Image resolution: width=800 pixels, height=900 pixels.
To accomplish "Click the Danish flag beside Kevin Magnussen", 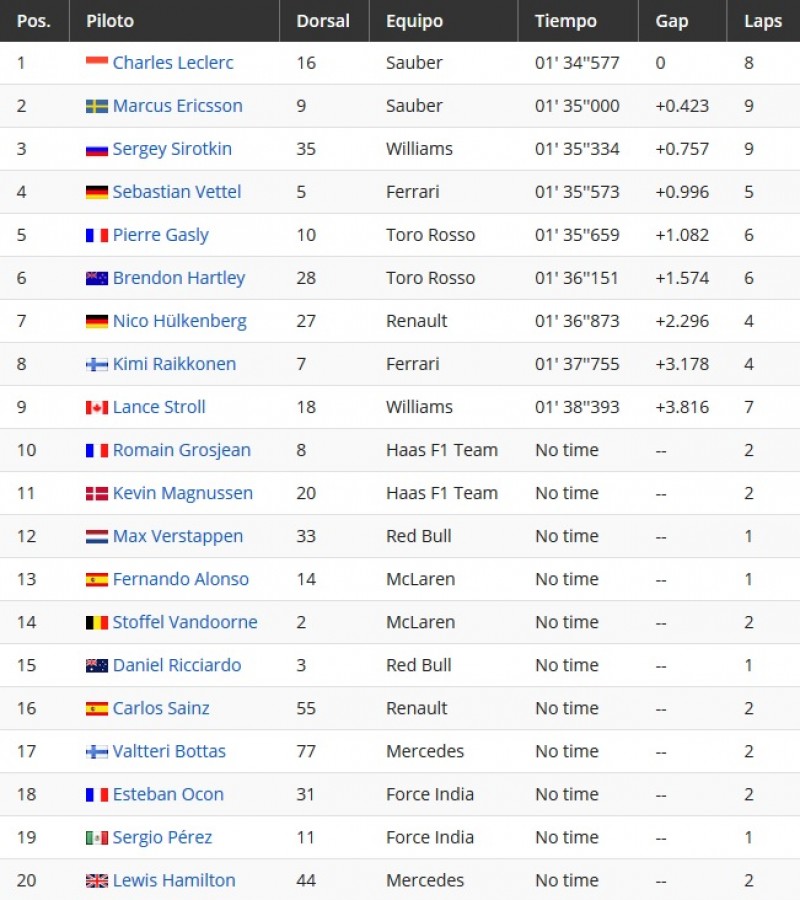I will tap(96, 494).
